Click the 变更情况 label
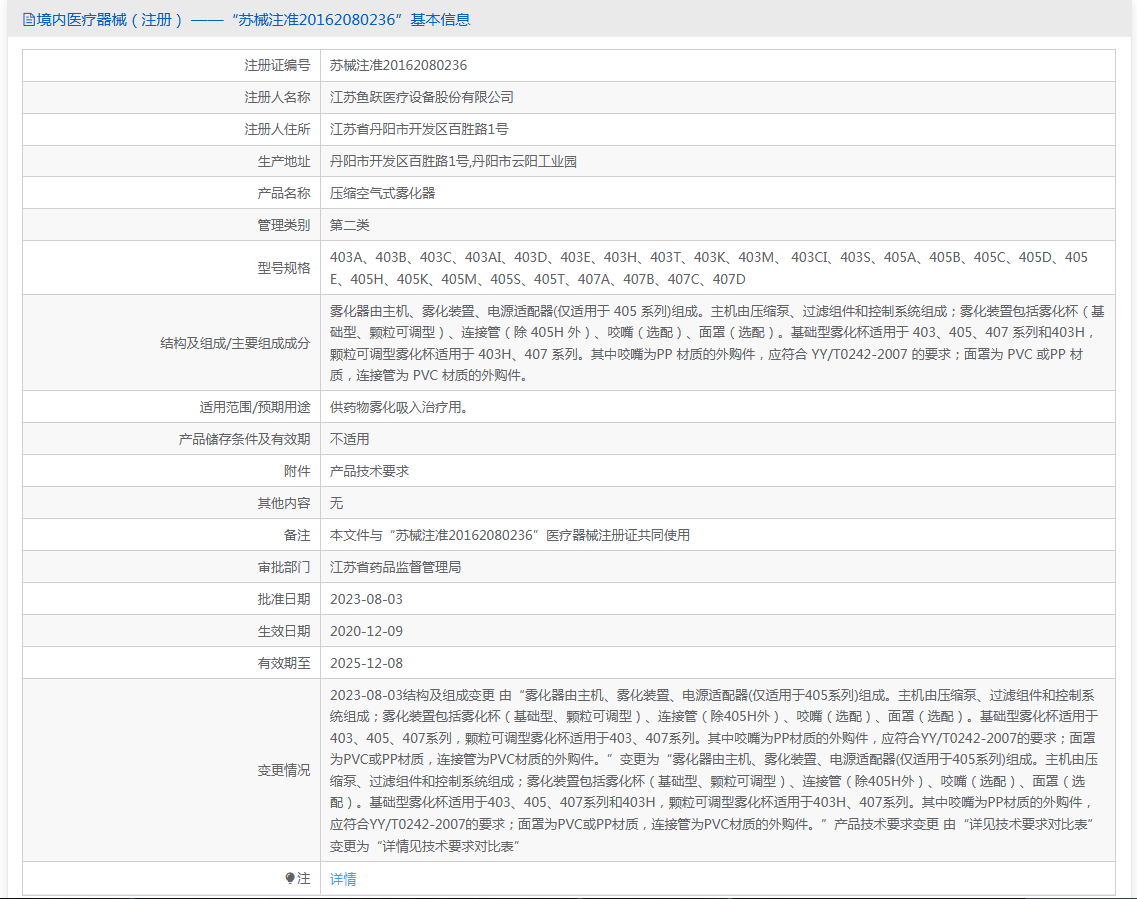Screen dimensions: 1137x899 click(x=284, y=770)
